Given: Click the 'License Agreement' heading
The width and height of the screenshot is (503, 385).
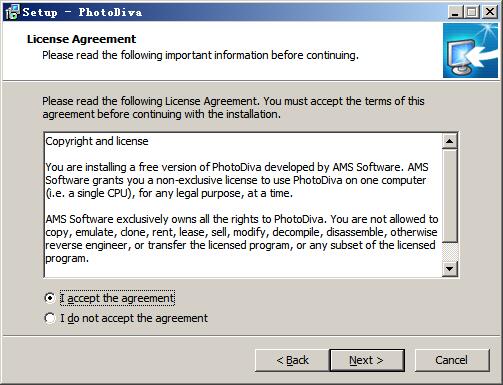Looking at the screenshot, I should [x=81, y=39].
